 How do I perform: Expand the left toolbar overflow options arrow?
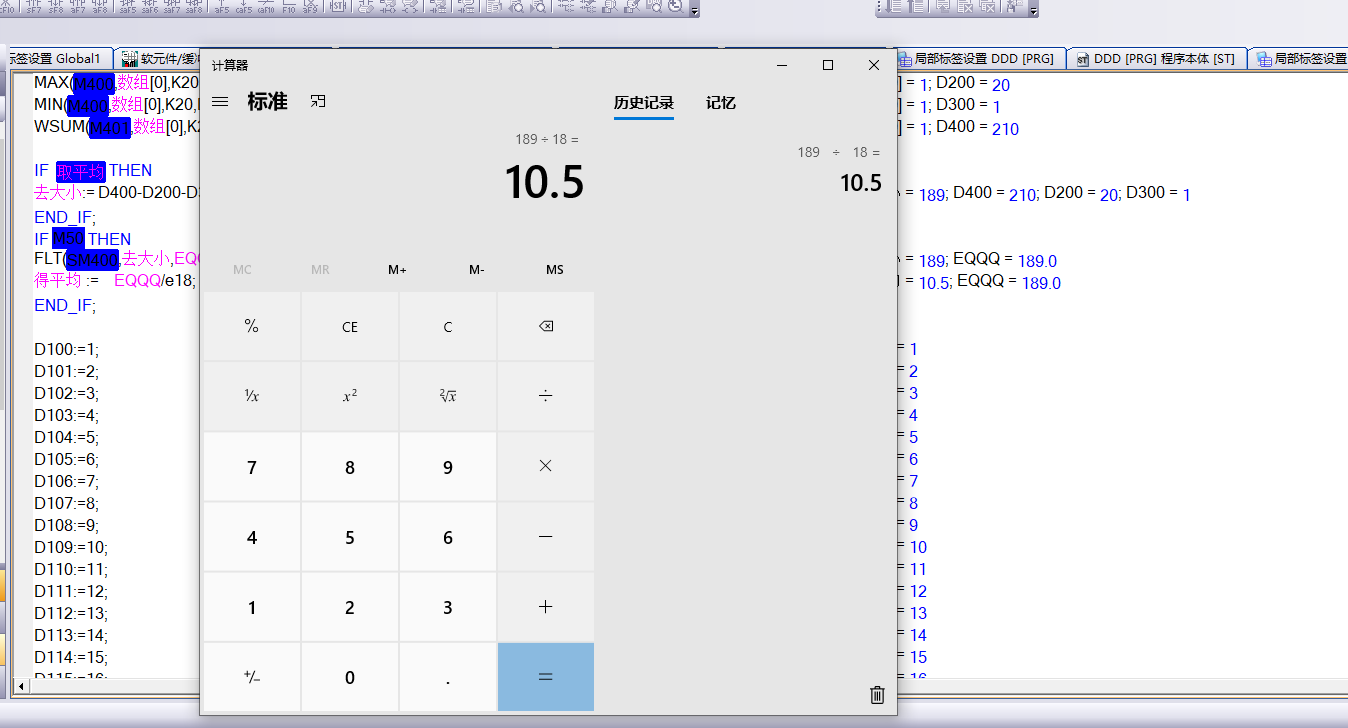click(695, 10)
